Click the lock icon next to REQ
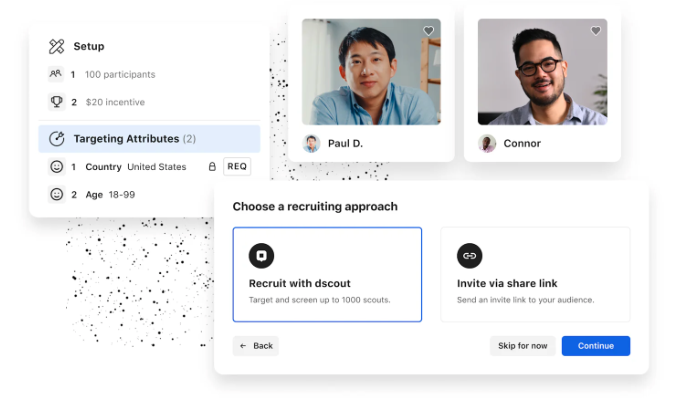 pos(212,167)
